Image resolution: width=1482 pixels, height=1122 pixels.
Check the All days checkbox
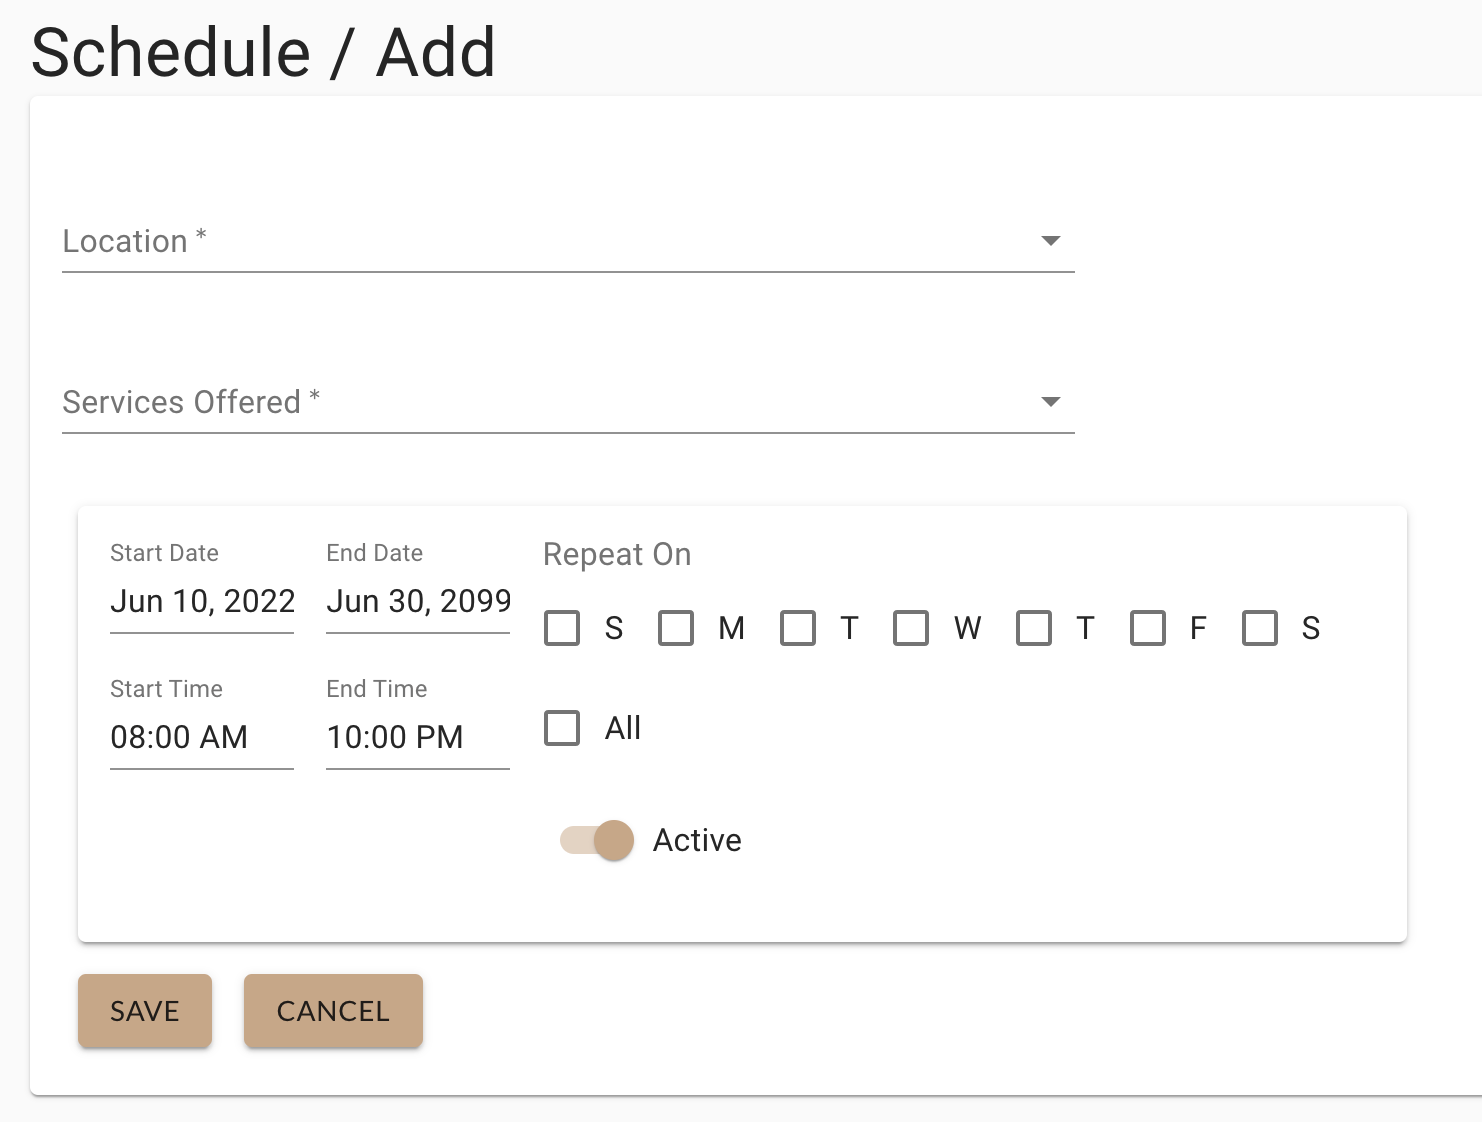[562, 728]
